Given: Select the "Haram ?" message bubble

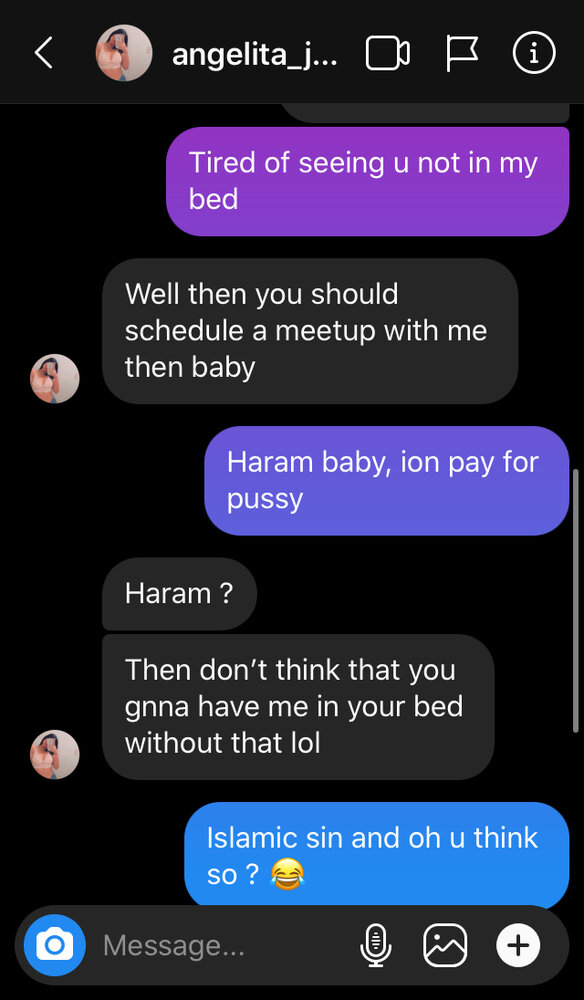Looking at the screenshot, I should (179, 594).
